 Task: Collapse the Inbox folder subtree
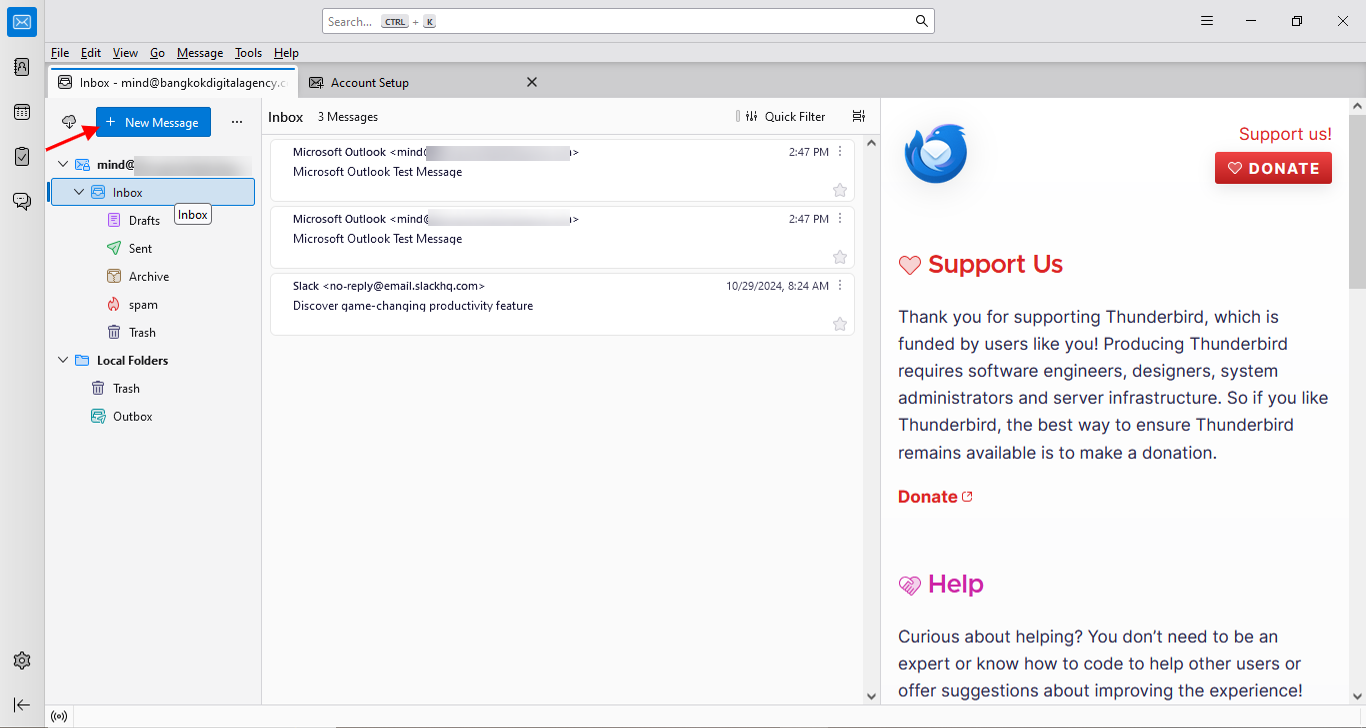[x=80, y=192]
